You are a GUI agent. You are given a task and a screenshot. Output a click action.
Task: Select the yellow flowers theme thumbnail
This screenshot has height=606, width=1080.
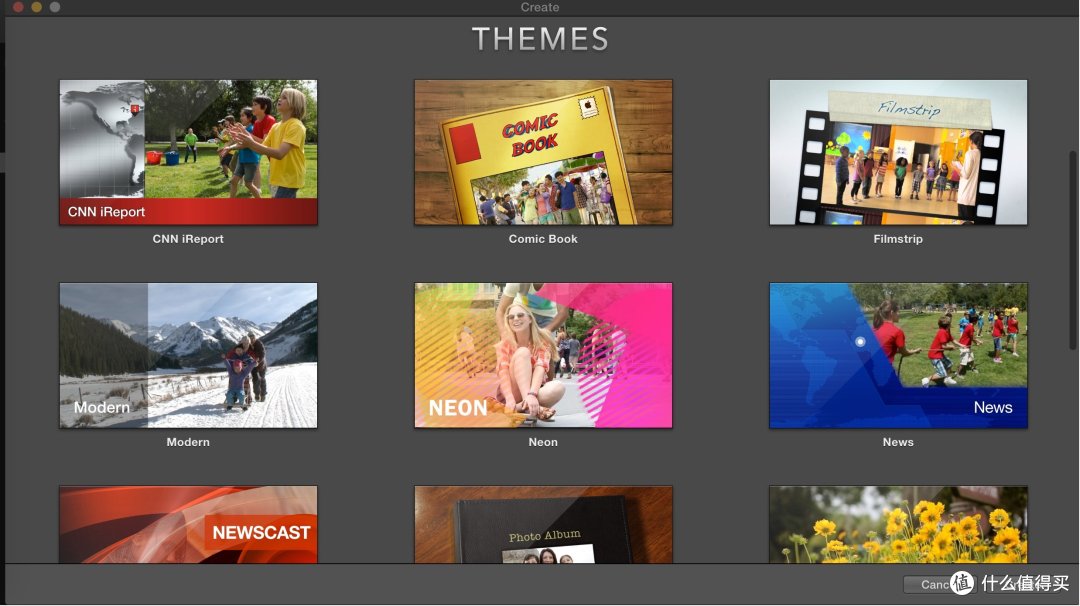898,525
